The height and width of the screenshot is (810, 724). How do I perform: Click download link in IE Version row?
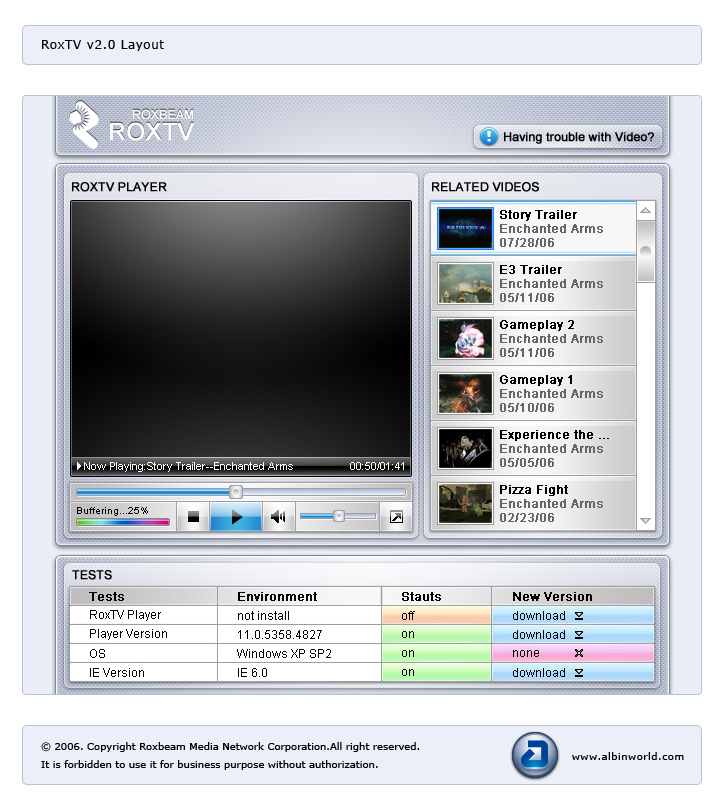pos(539,673)
